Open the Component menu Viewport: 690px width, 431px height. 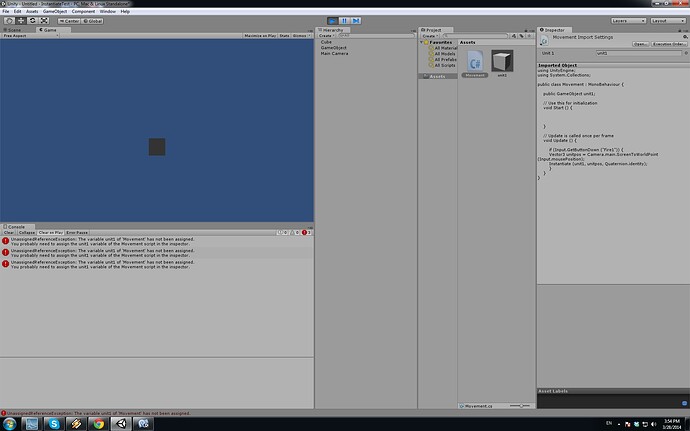pos(83,11)
